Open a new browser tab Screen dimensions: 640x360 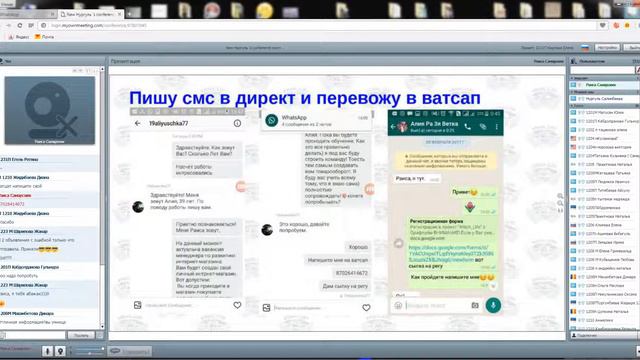[130, 14]
